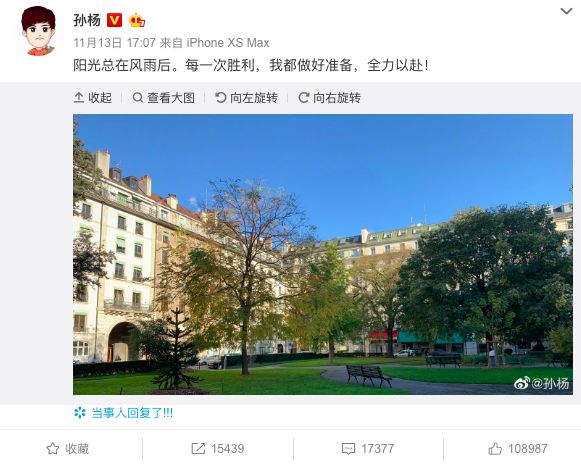
Task: Click the expanded park photo
Action: point(323,254)
